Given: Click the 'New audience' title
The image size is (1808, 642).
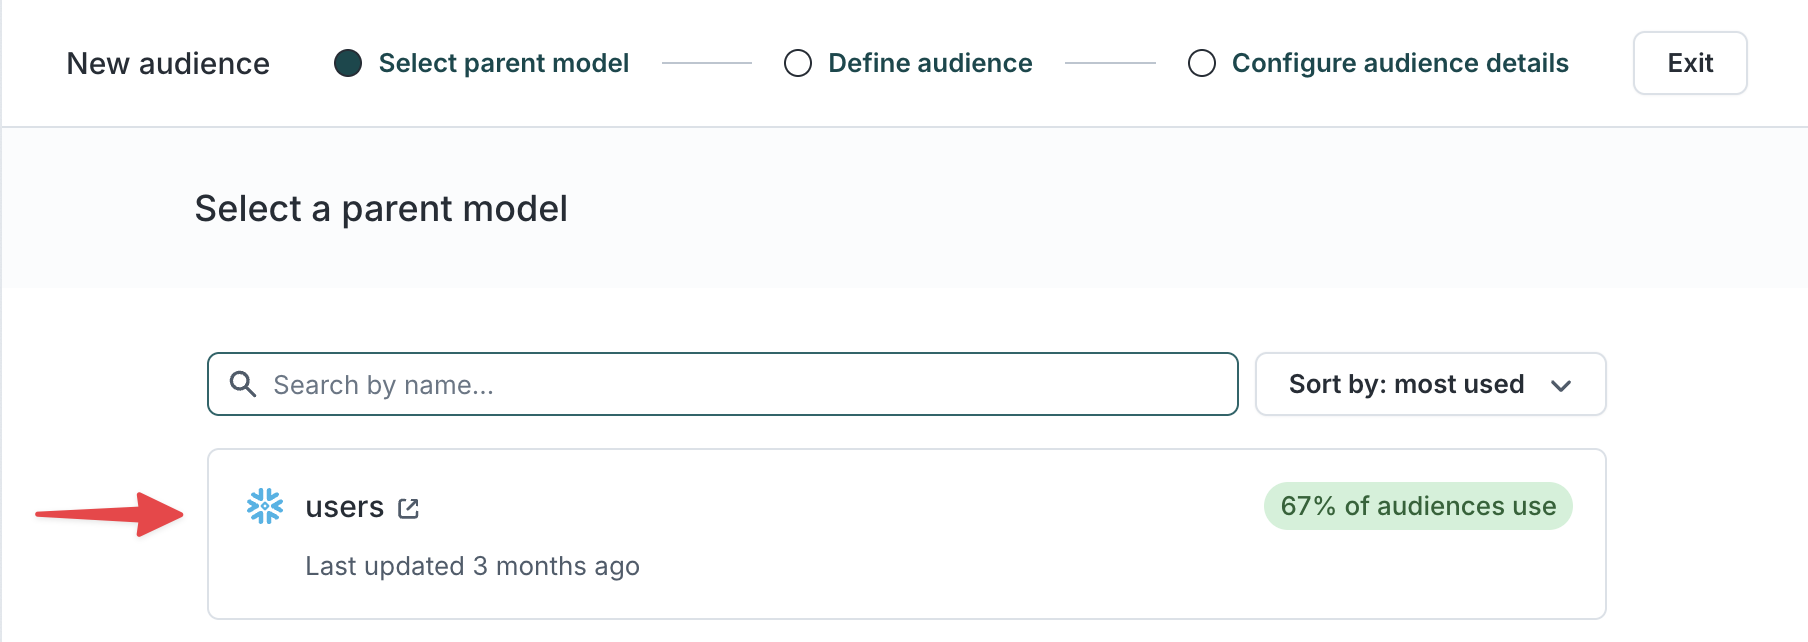Looking at the screenshot, I should coord(168,63).
